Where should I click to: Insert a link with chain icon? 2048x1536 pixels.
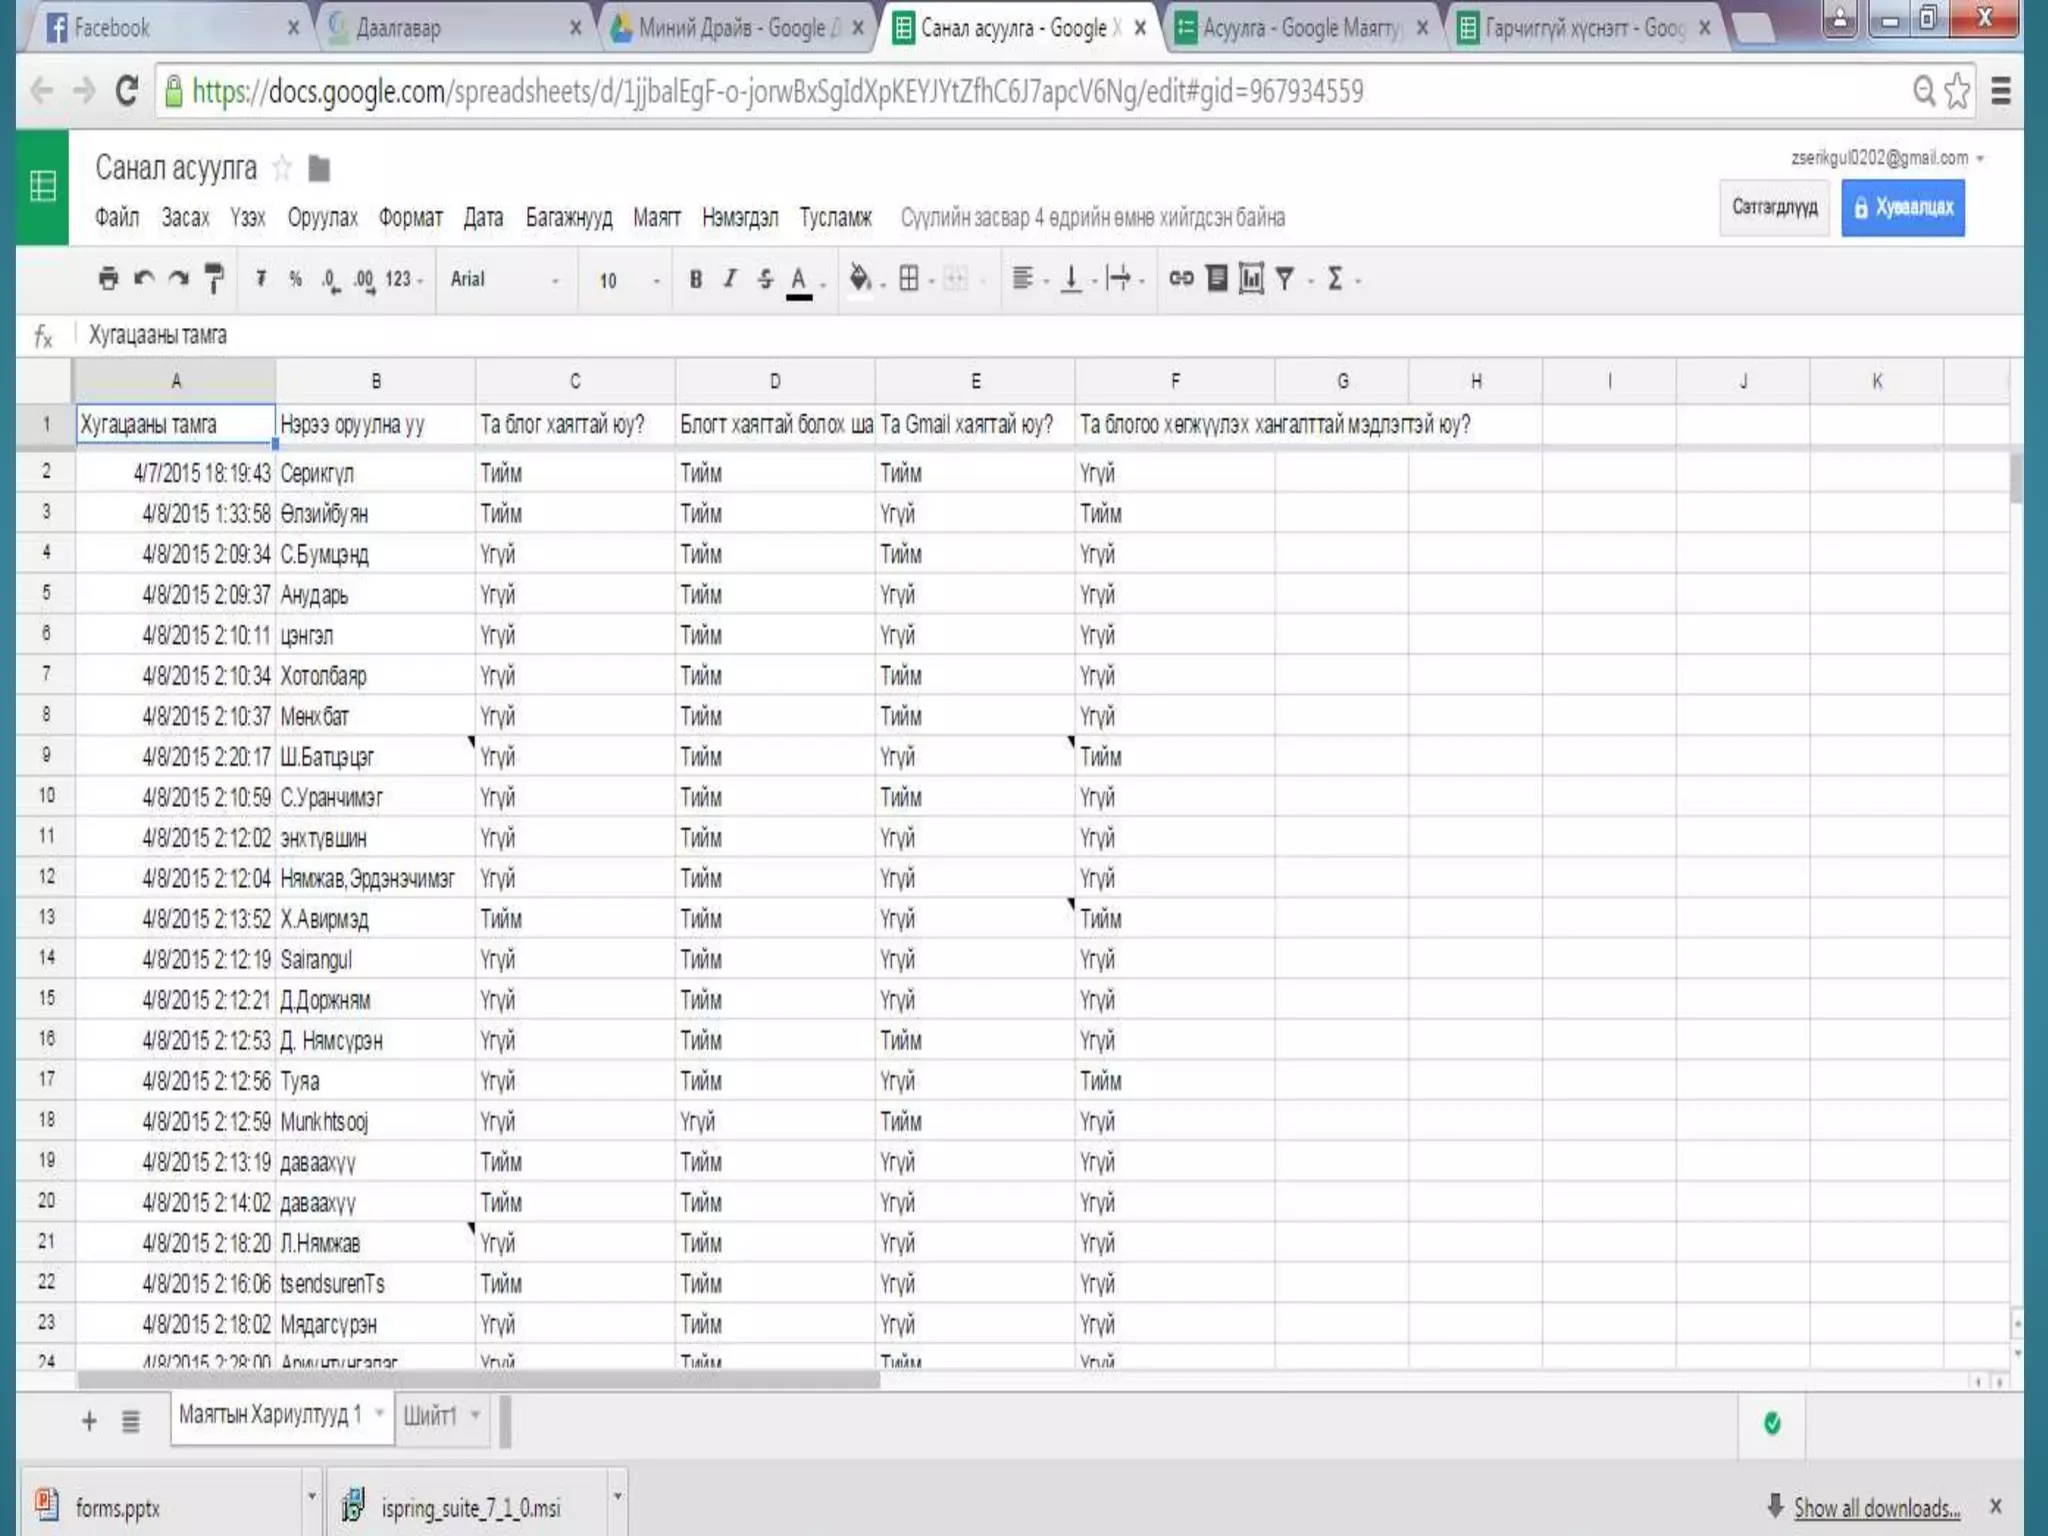[x=1181, y=279]
